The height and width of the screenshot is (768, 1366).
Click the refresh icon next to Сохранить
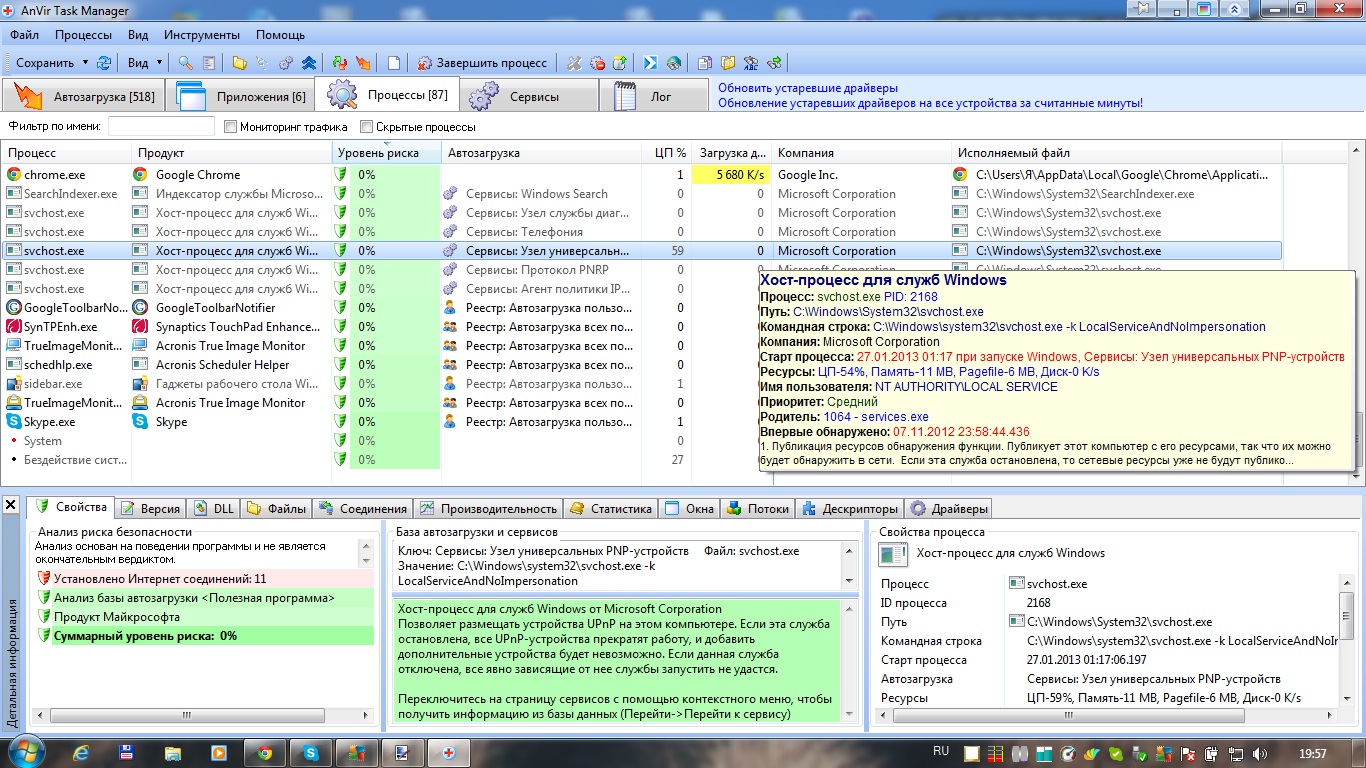[104, 63]
